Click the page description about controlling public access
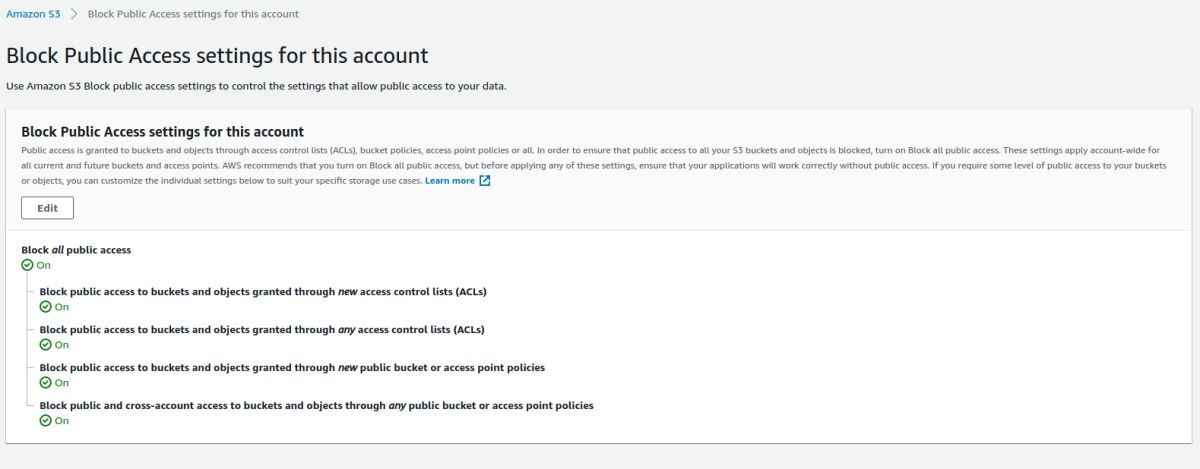1200x469 pixels. point(256,86)
